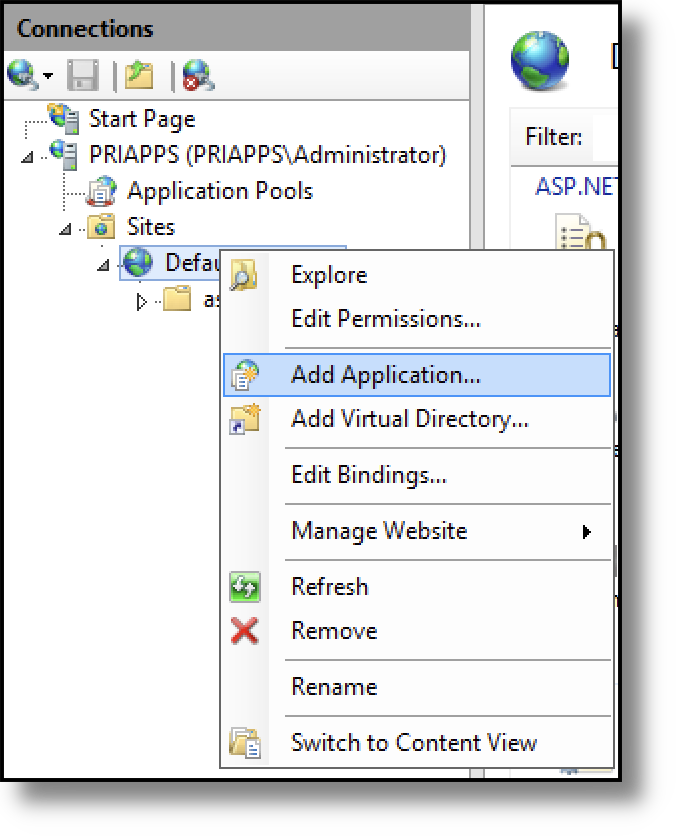Click the Start Page icon
The image size is (676, 836).
coord(63,118)
